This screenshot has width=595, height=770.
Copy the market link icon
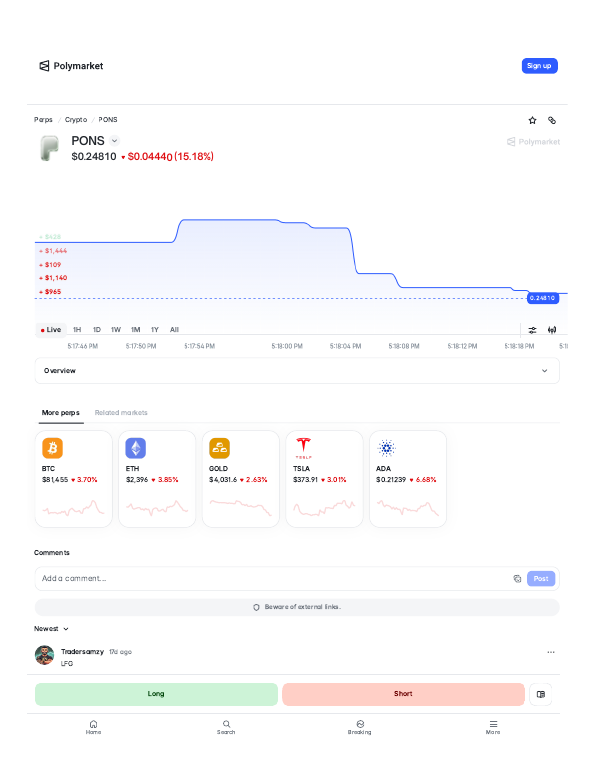(552, 120)
